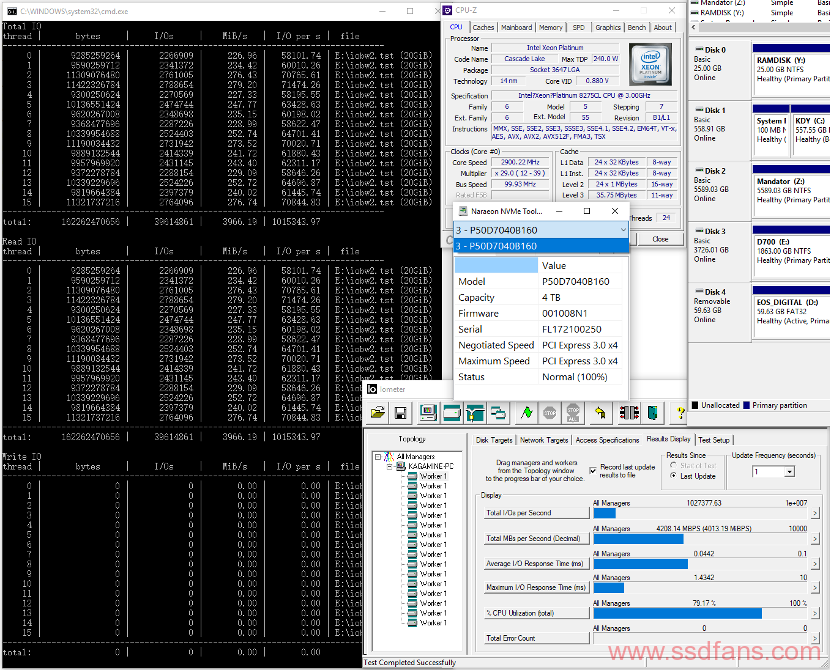Select the D700 (E:) partition block
830x670 pixels.
791,251
